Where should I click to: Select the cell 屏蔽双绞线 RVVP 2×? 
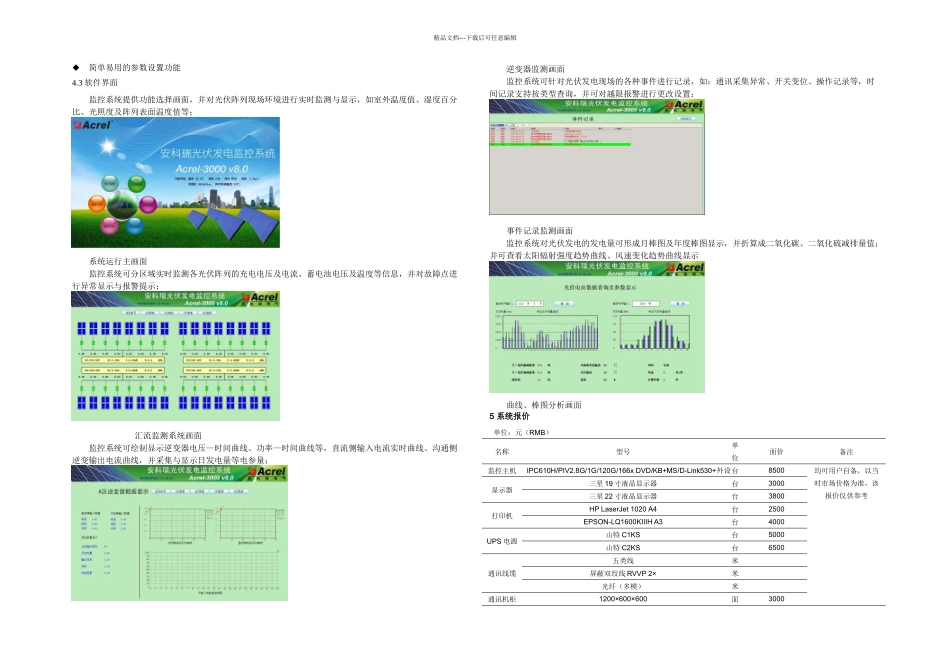coord(623,573)
